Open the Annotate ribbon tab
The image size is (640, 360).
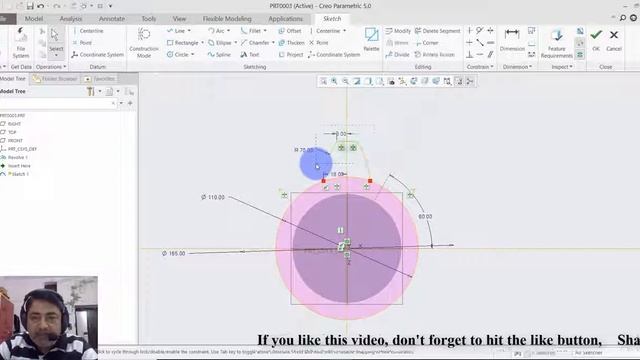[112, 19]
